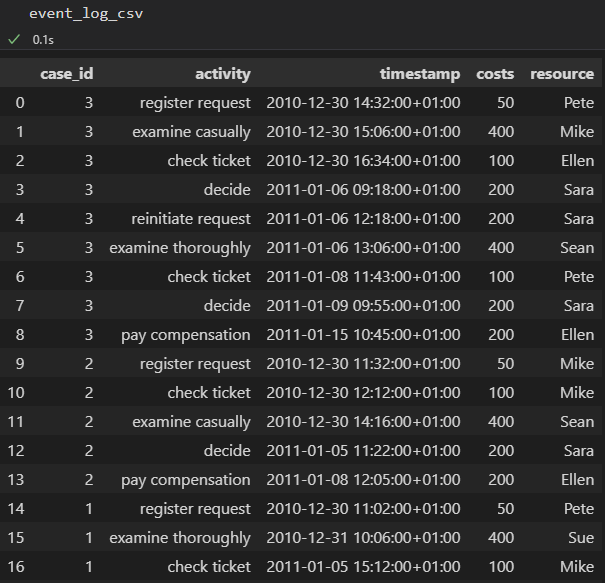The height and width of the screenshot is (583, 605).
Task: Select the costs column header
Action: click(x=495, y=74)
